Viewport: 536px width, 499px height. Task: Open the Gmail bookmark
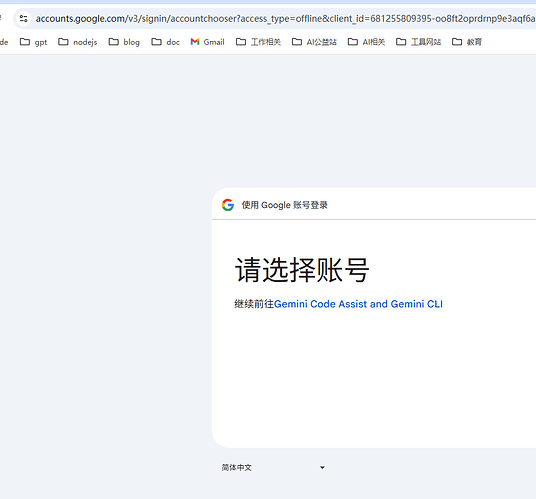point(207,42)
